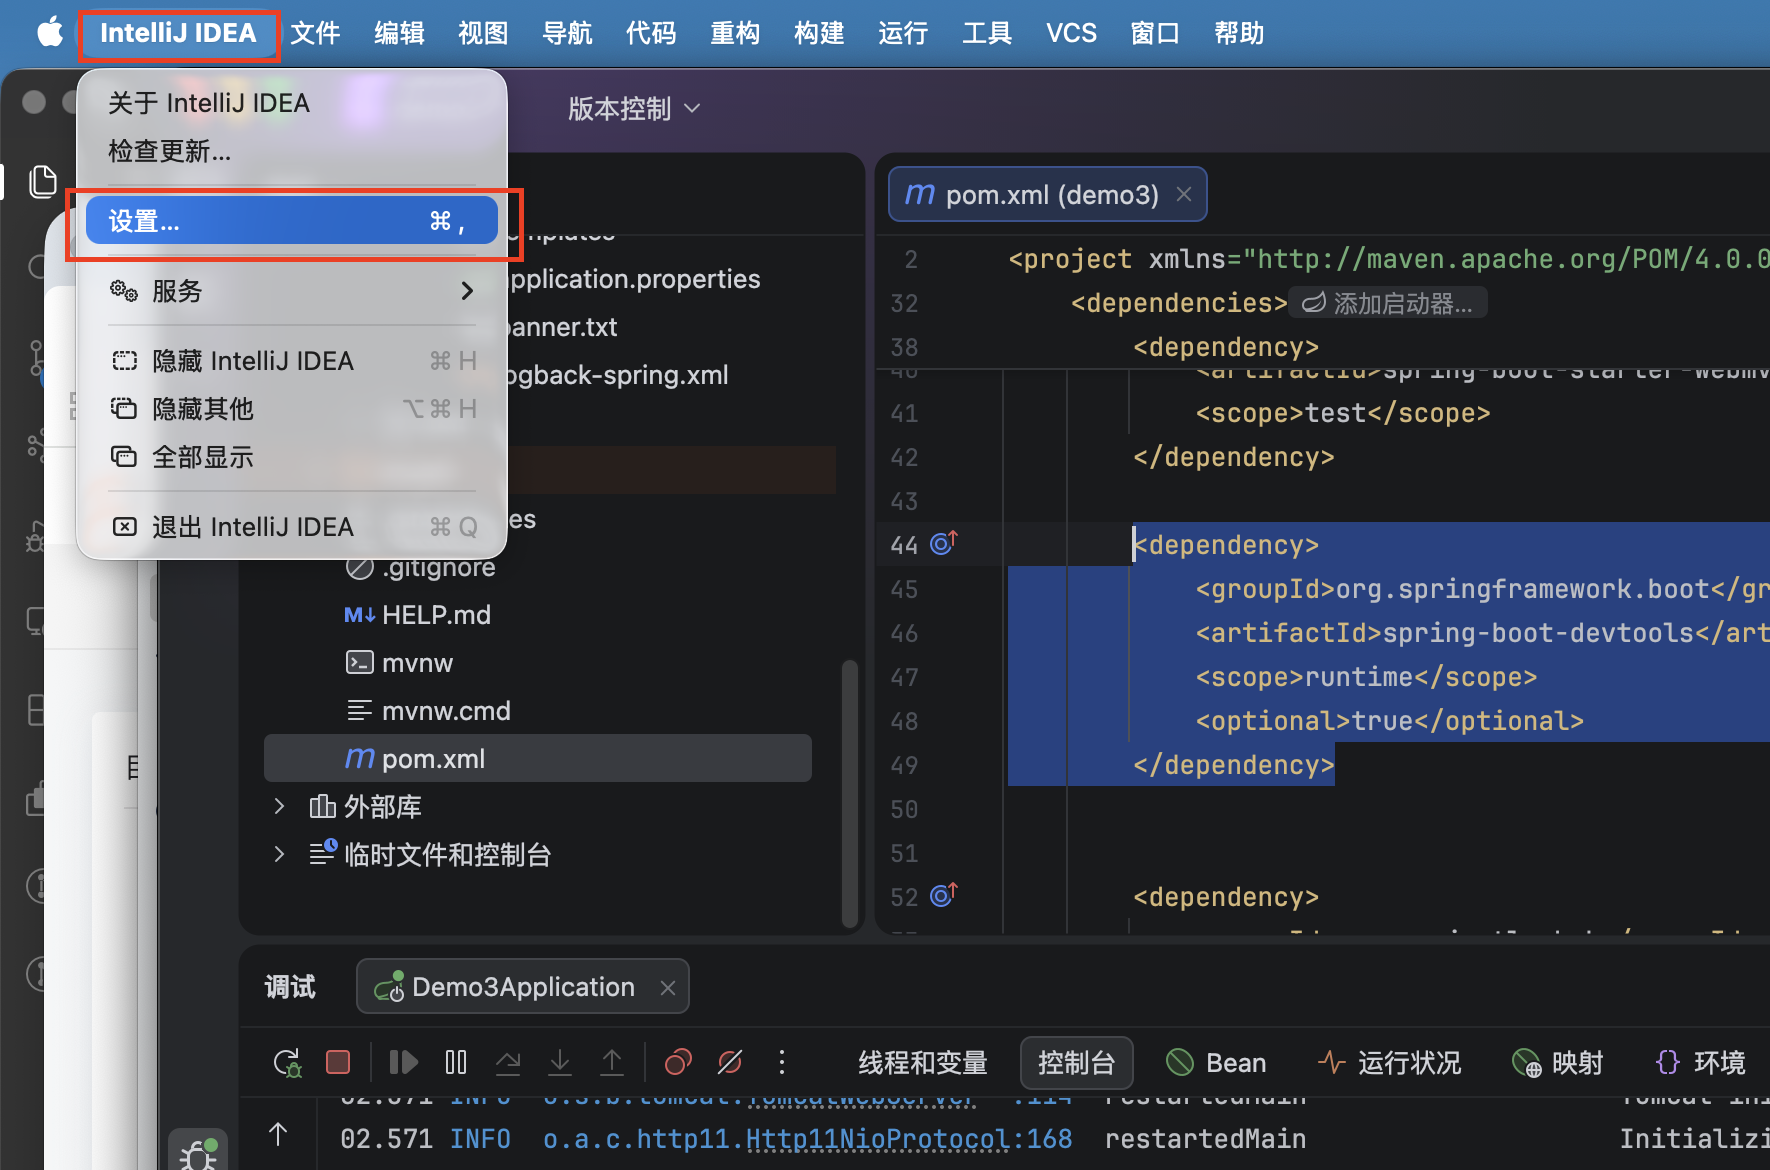Open the 窗口 menu
Screen dimensions: 1770x1170
(x=1156, y=33)
